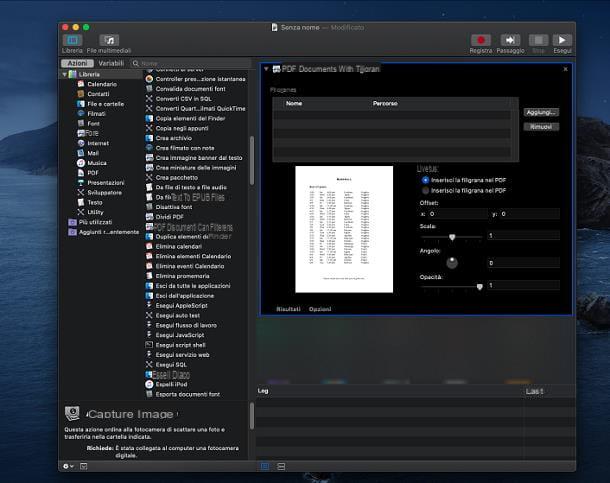This screenshot has width=610, height=483.
Task: Select the Internet category icon
Action: [81, 143]
